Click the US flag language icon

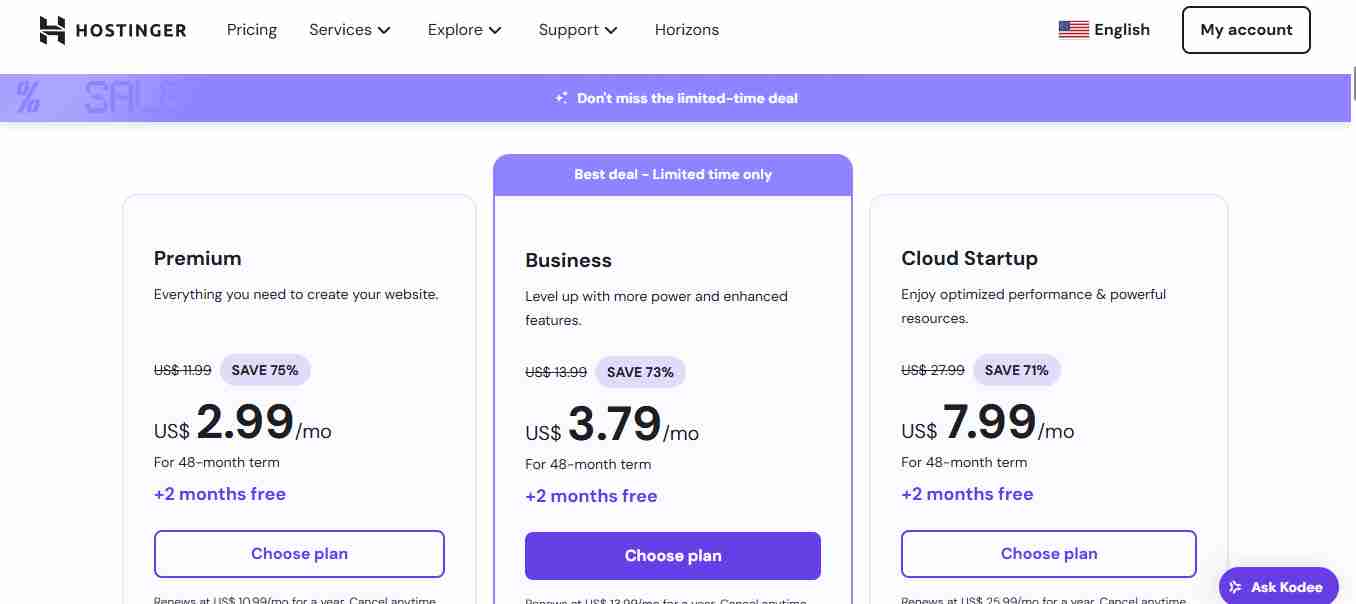tap(1073, 30)
